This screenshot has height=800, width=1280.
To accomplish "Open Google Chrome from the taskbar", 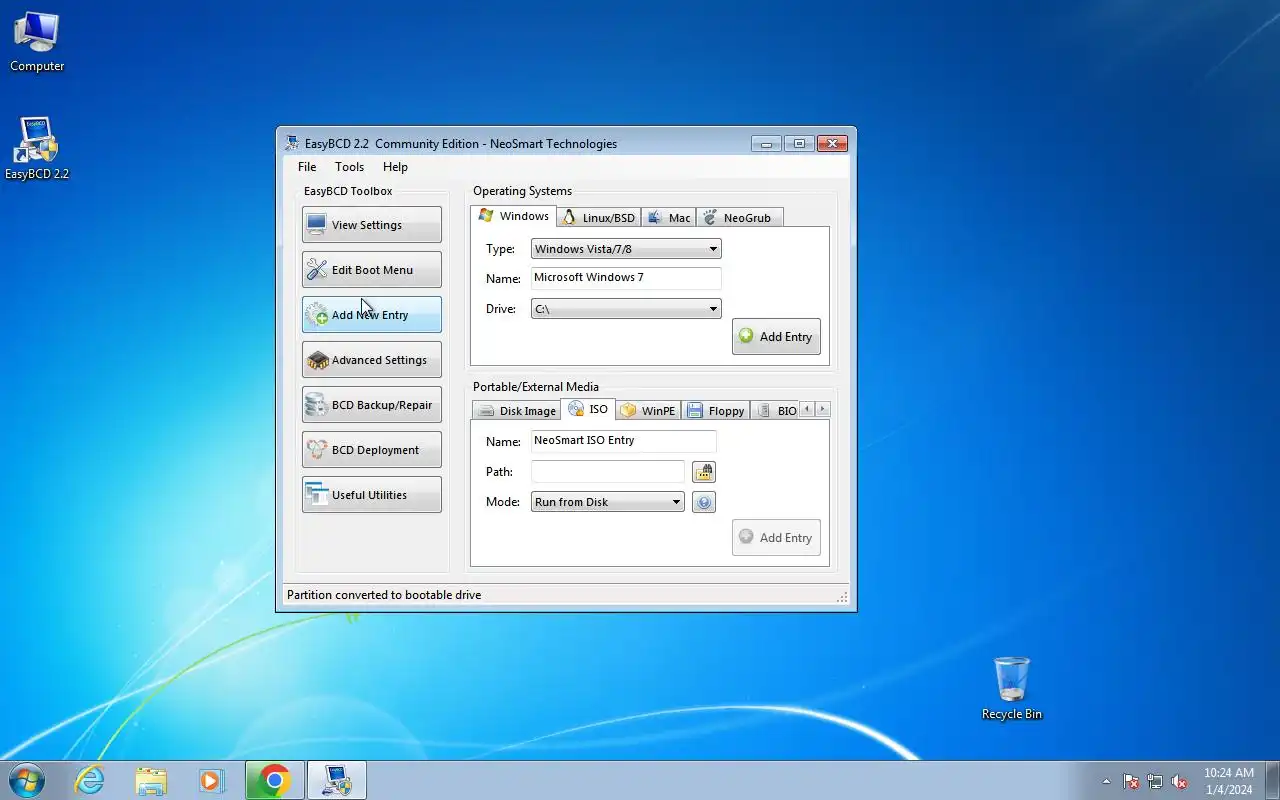I will pyautogui.click(x=275, y=780).
